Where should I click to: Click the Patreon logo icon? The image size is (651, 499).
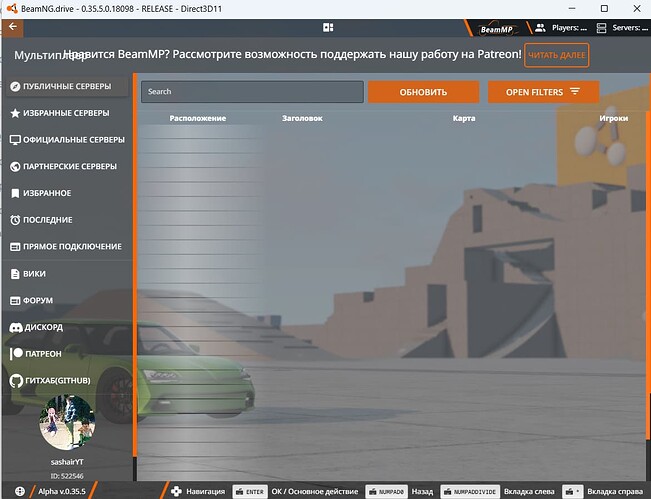tap(16, 354)
